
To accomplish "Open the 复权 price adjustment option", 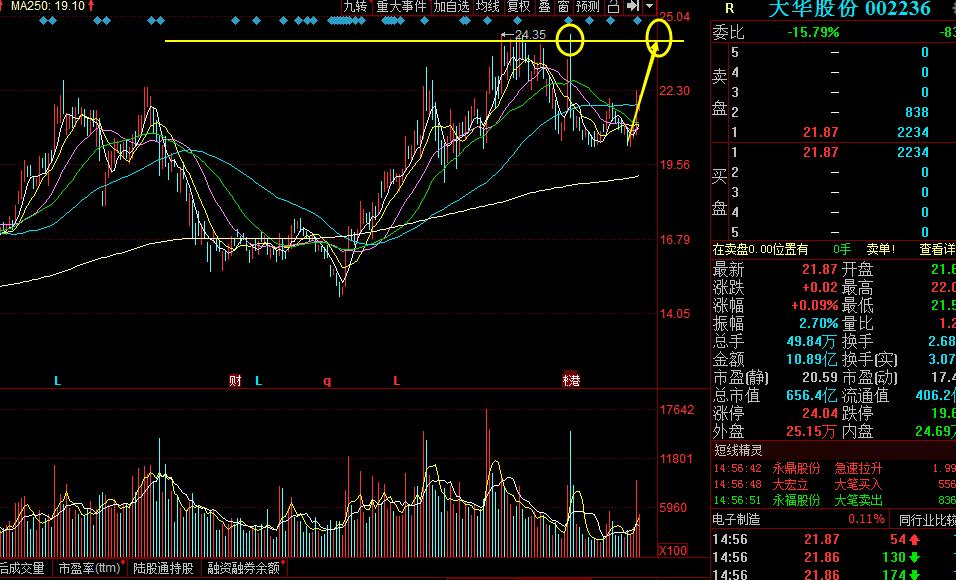I will pyautogui.click(x=519, y=7).
